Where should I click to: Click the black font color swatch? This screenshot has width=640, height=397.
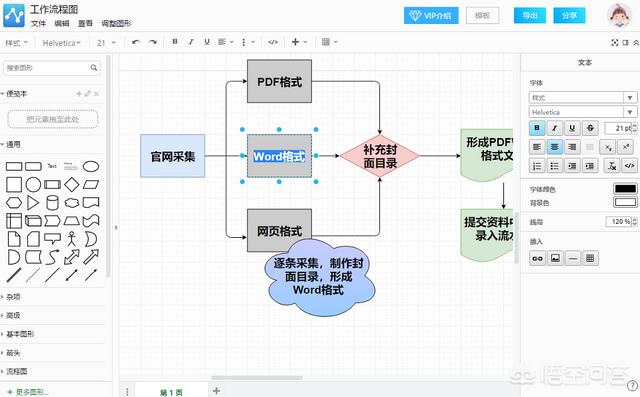coord(625,189)
